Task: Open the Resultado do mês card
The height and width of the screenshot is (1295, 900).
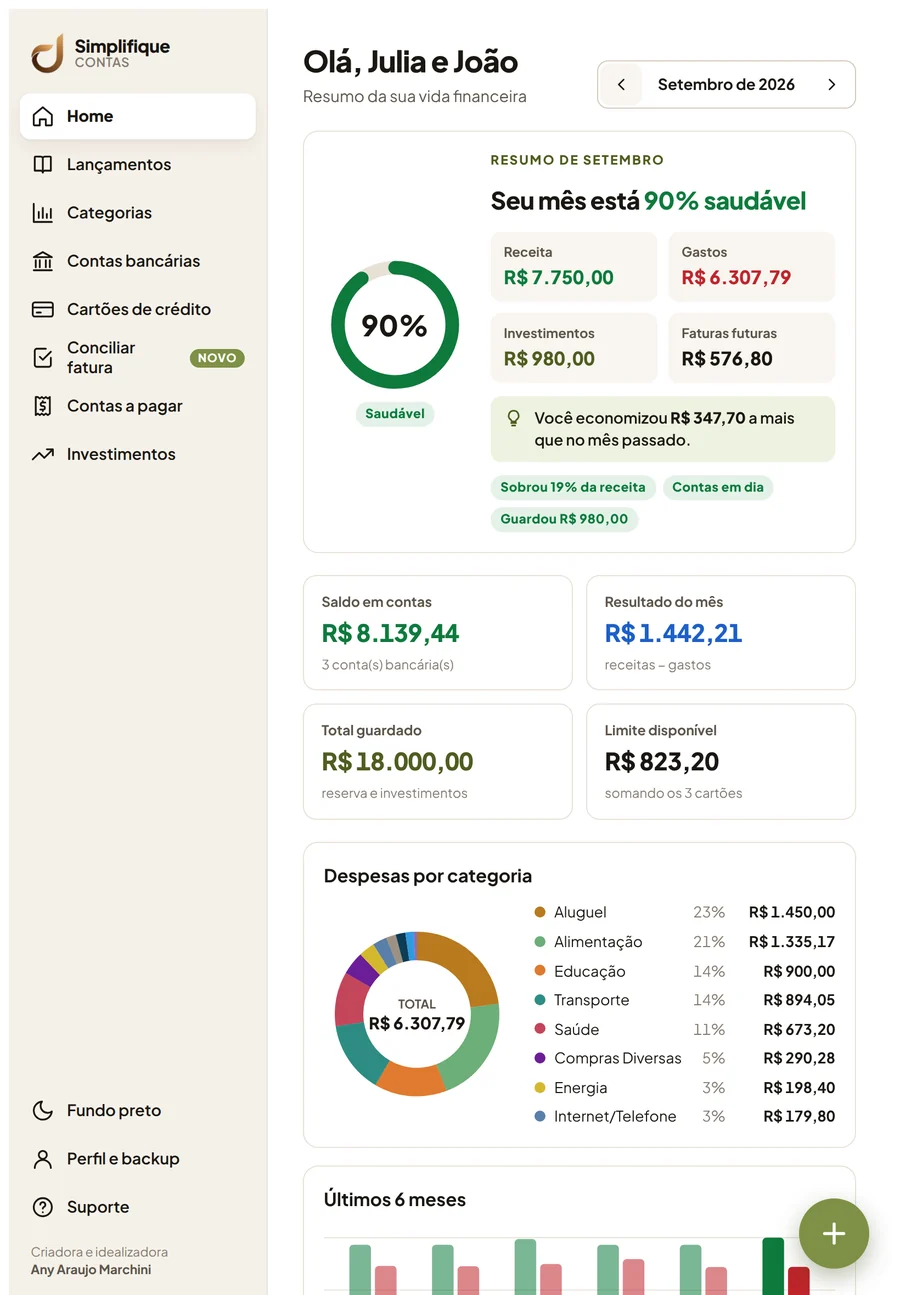Action: point(721,633)
